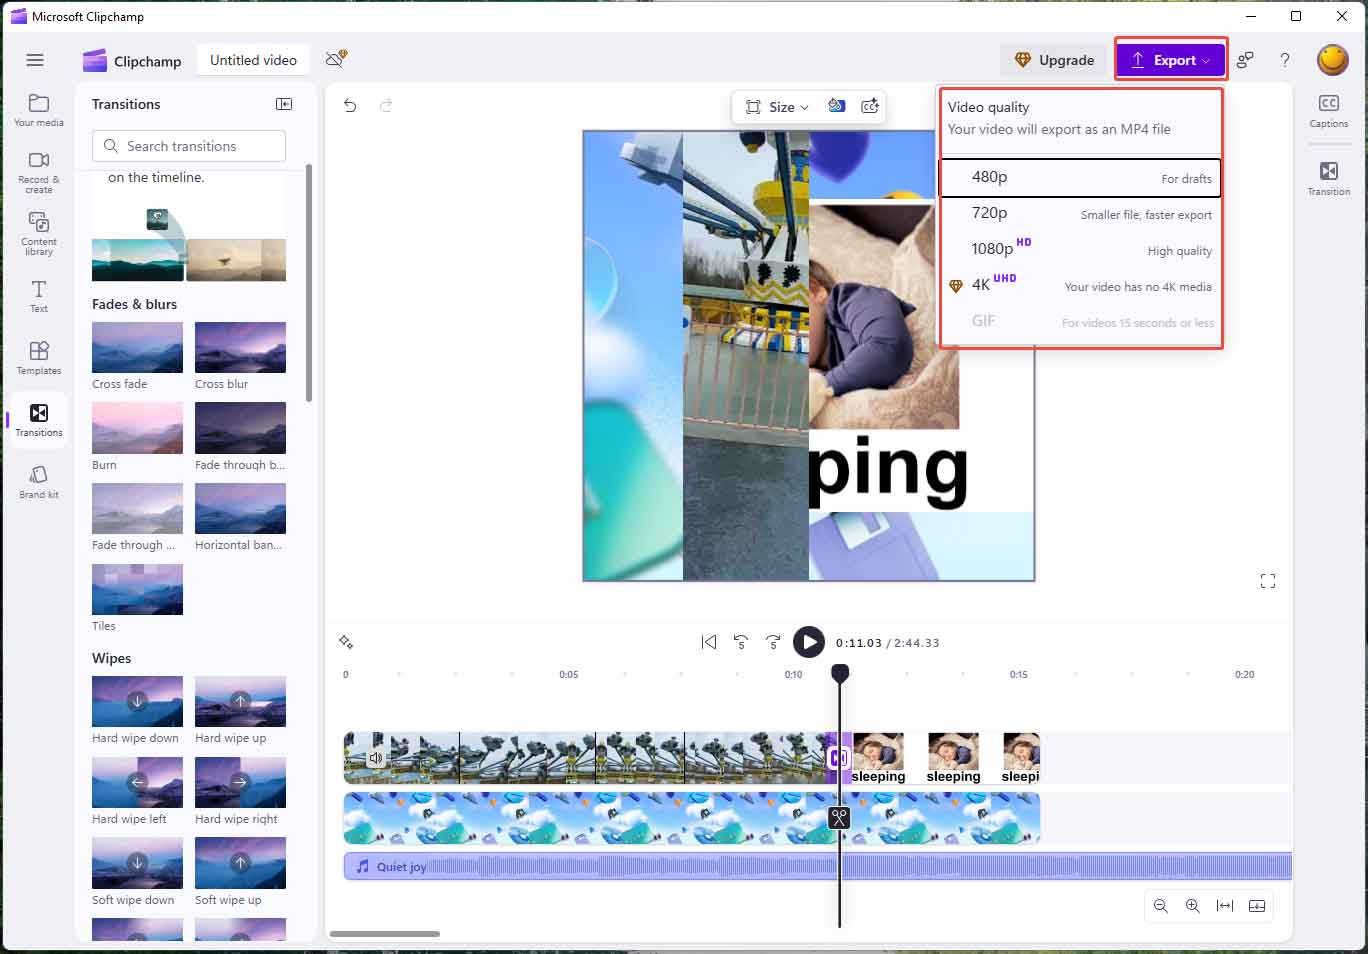Open the Record & create panel
This screenshot has height=954, width=1368.
(x=38, y=170)
